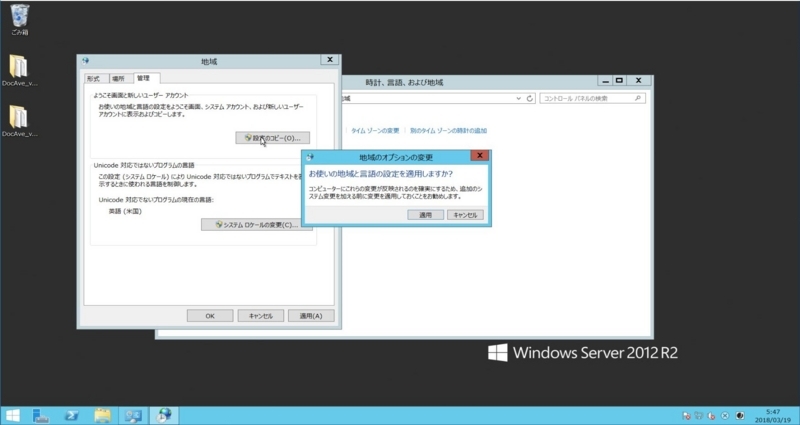Close the 地域 window

330,60
